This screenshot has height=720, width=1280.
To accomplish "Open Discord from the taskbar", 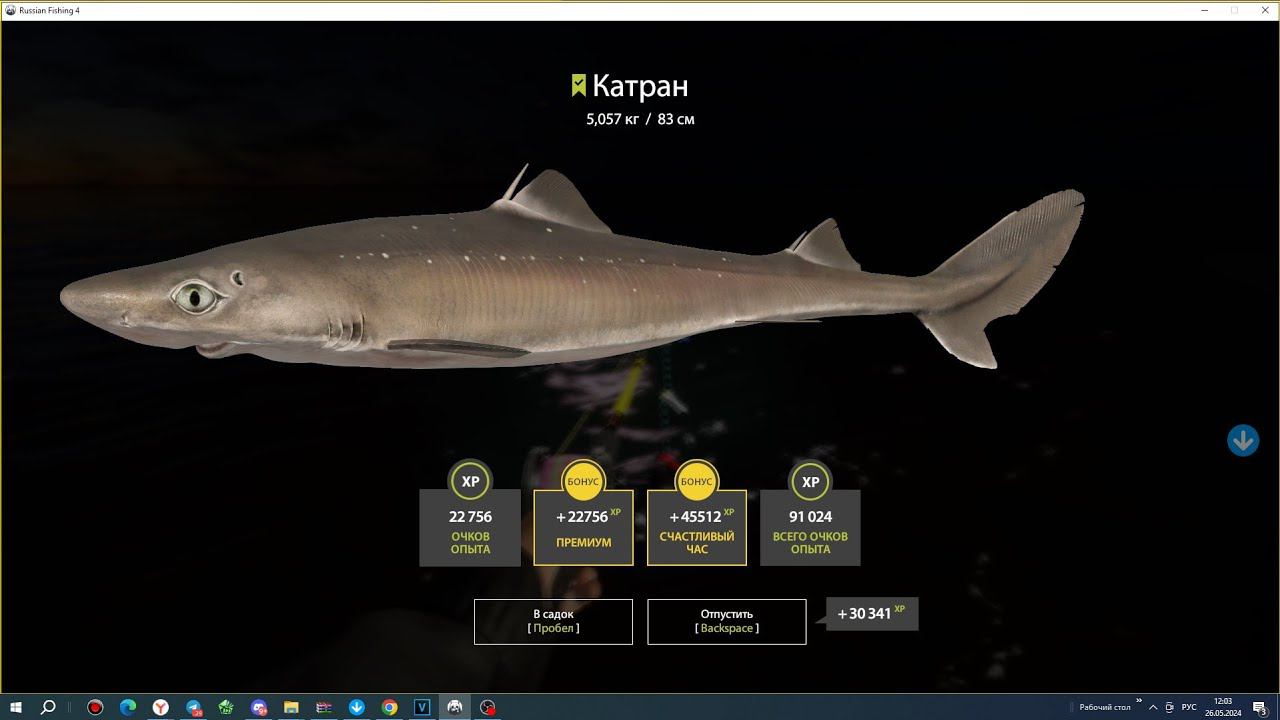I will coord(259,707).
